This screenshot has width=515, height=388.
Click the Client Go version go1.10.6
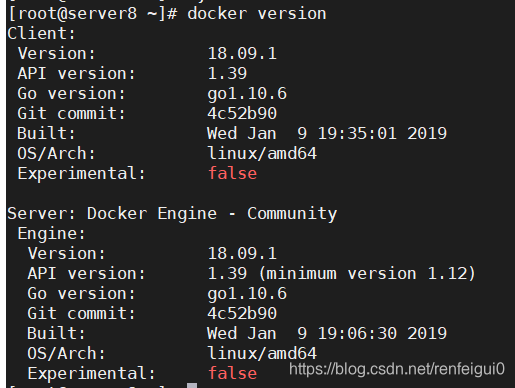(247, 94)
